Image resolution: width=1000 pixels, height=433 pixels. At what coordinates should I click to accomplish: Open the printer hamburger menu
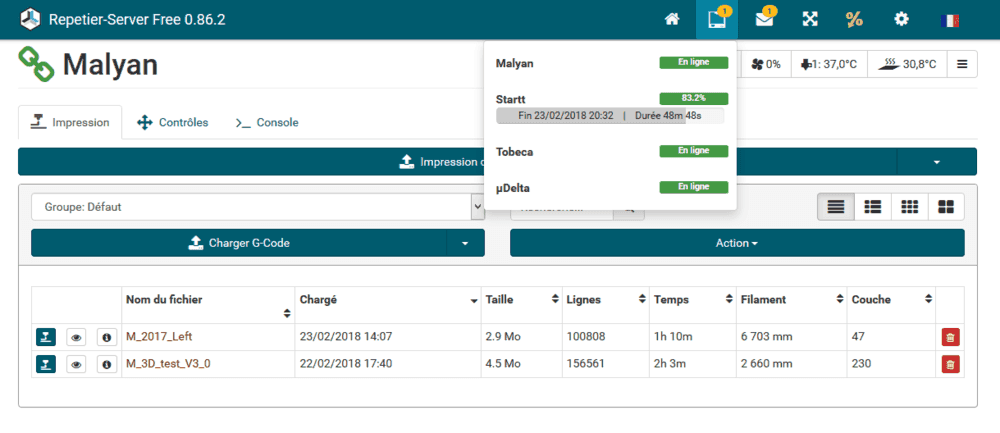click(x=962, y=64)
